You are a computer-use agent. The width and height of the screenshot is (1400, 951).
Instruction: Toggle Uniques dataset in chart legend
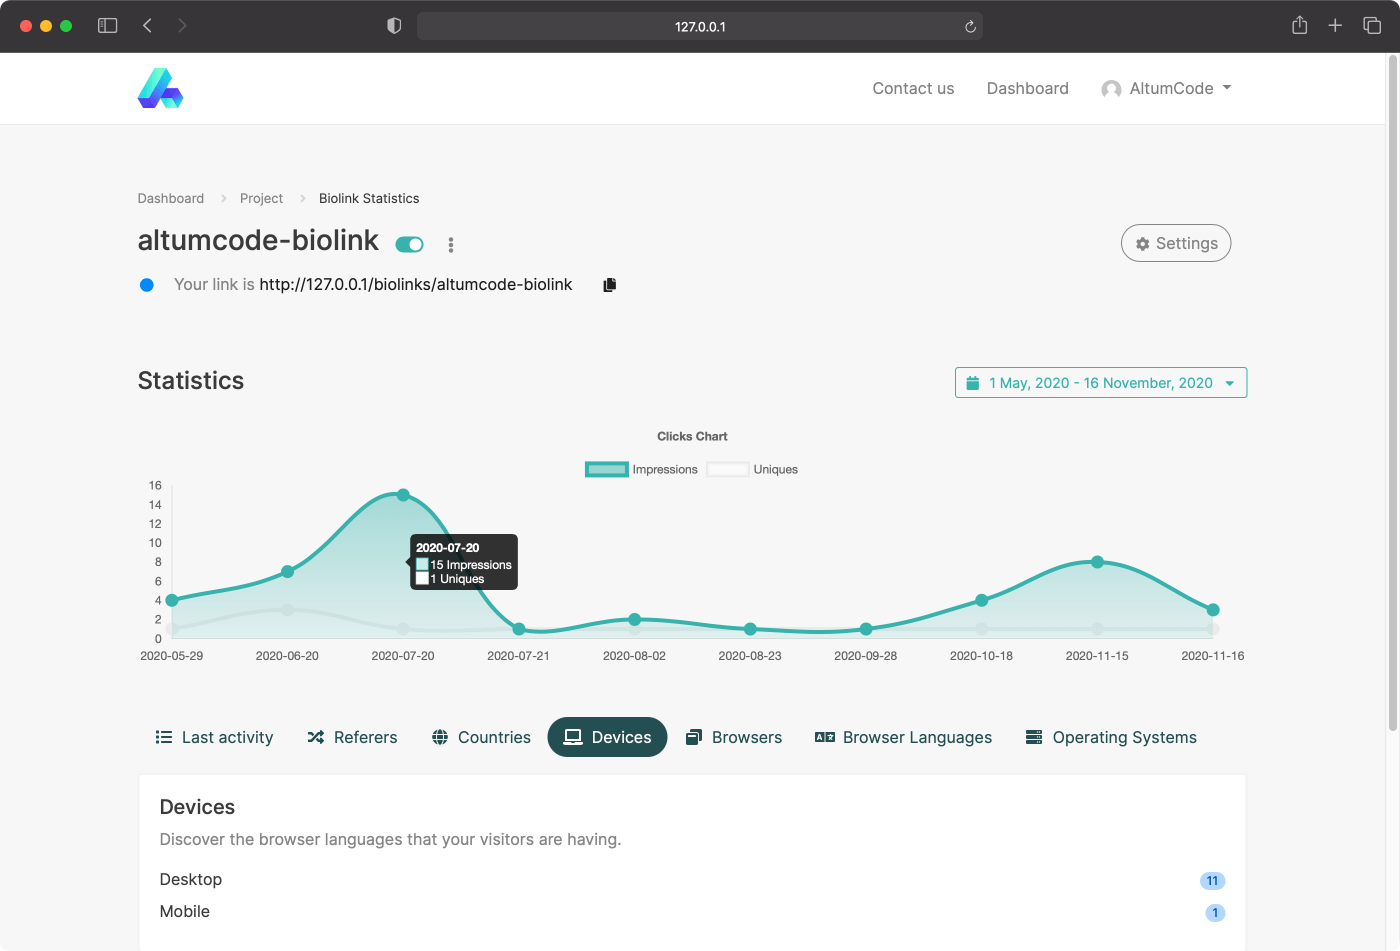[x=752, y=469]
